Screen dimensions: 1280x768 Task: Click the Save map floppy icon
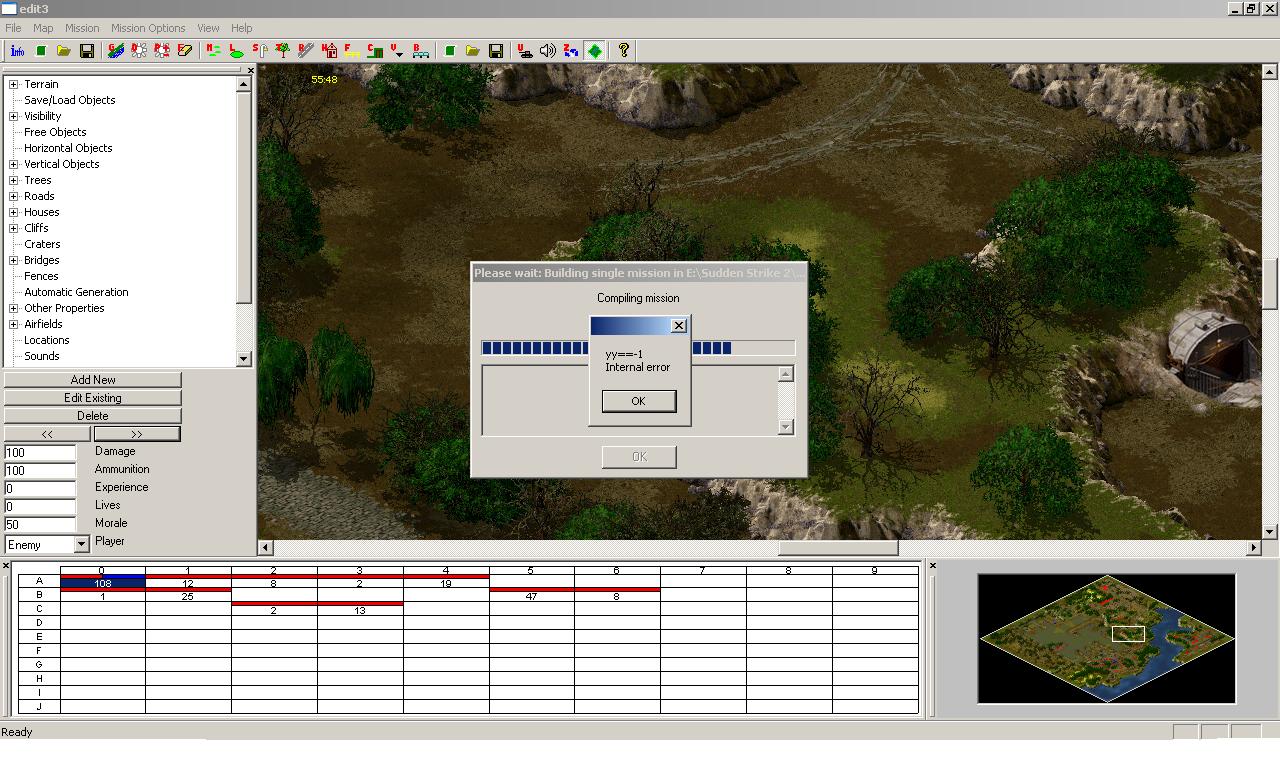(87, 50)
